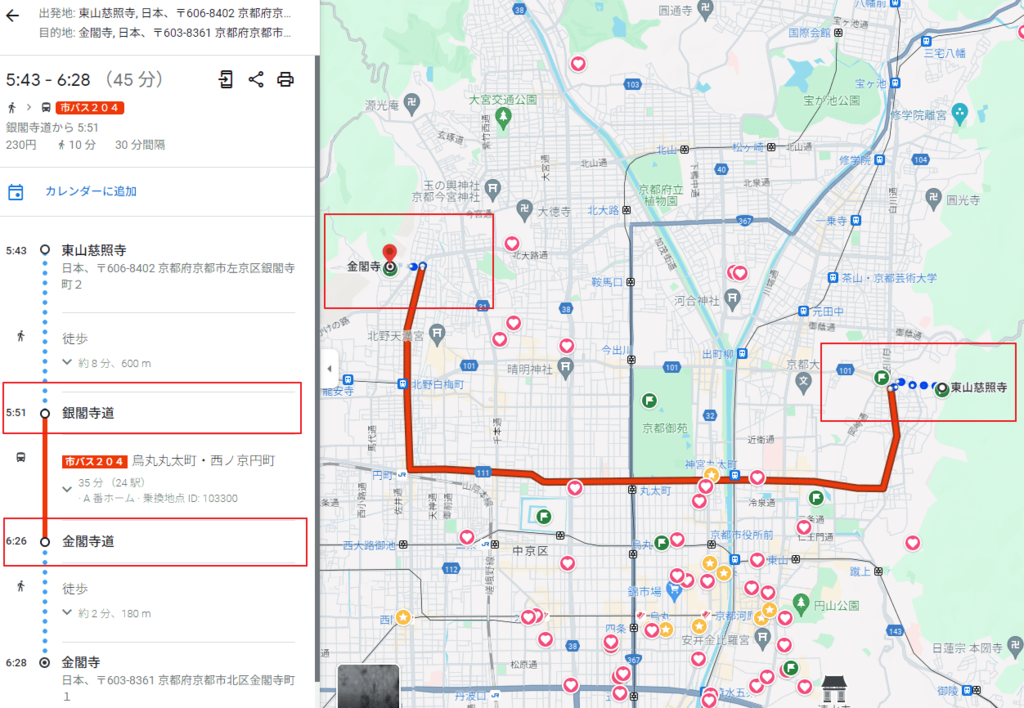Viewport: 1024px width, 708px height.
Task: Click 修学院離宮 attraction marker
Action: pyautogui.click(x=959, y=113)
